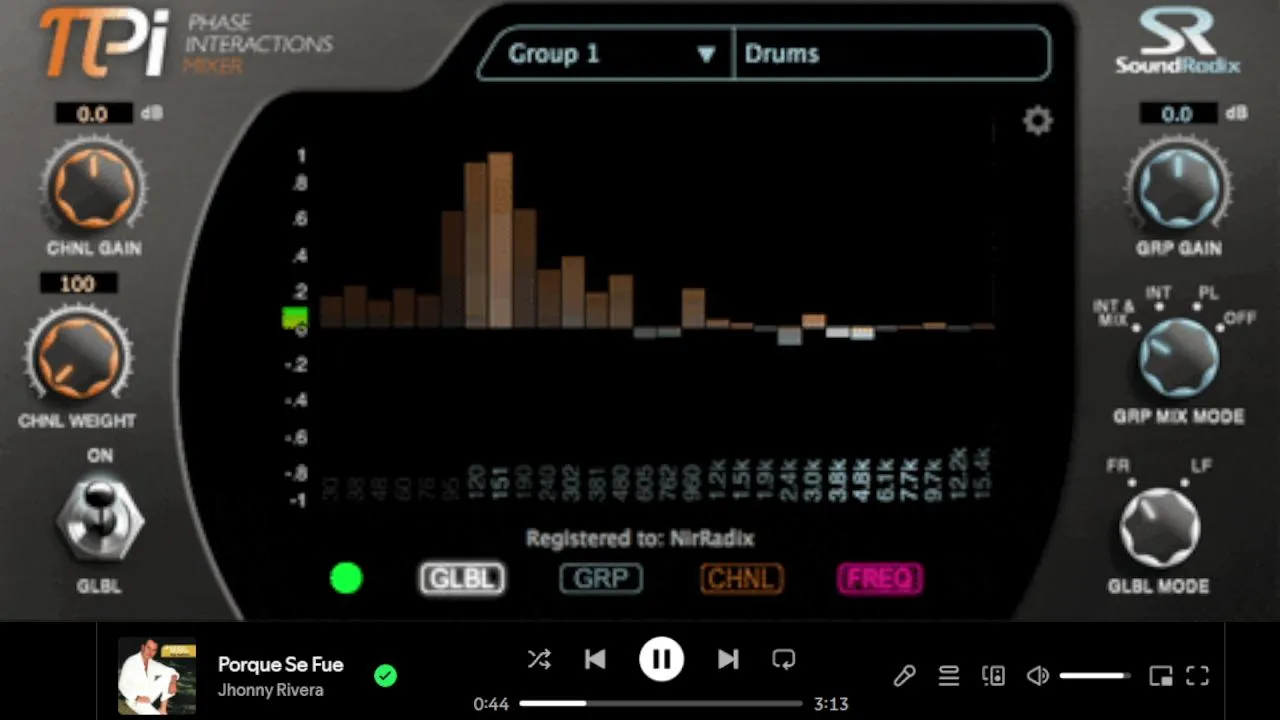This screenshot has width=1280, height=720.
Task: Click the Pi Phase Interactions Mixer logo
Action: [x=185, y=43]
